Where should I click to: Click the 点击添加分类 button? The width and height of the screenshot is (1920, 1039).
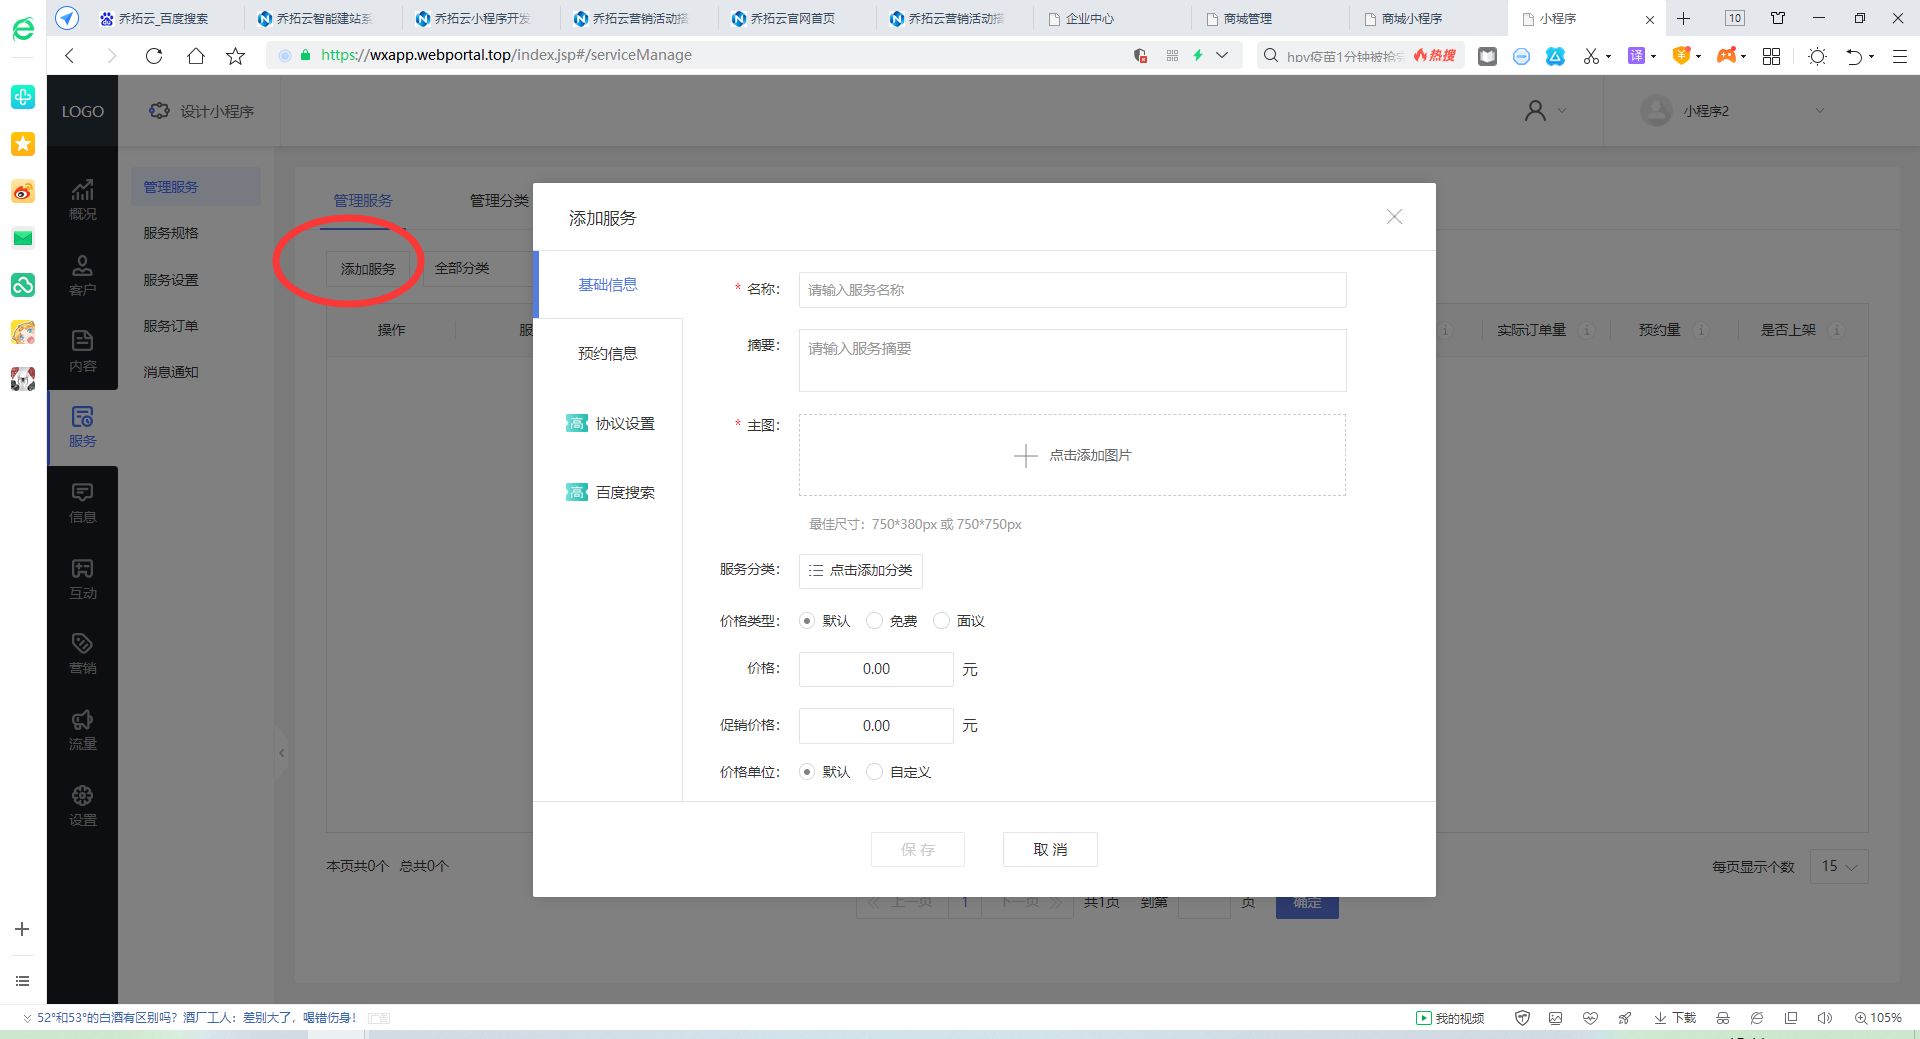point(860,570)
